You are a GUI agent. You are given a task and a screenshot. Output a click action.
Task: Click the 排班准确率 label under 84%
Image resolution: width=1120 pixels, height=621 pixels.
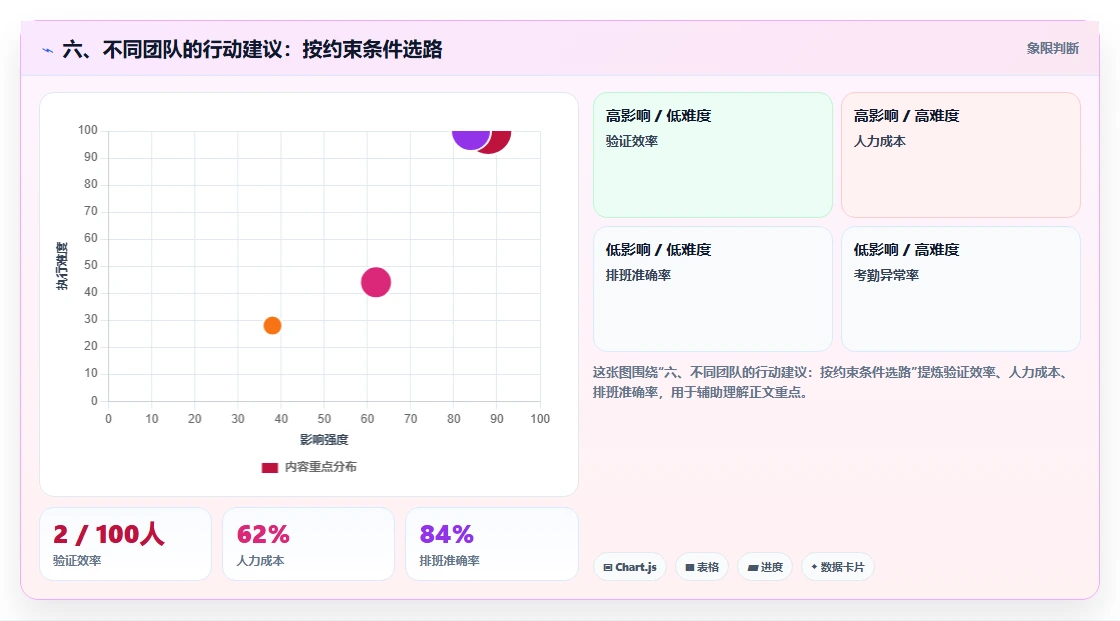(449, 561)
